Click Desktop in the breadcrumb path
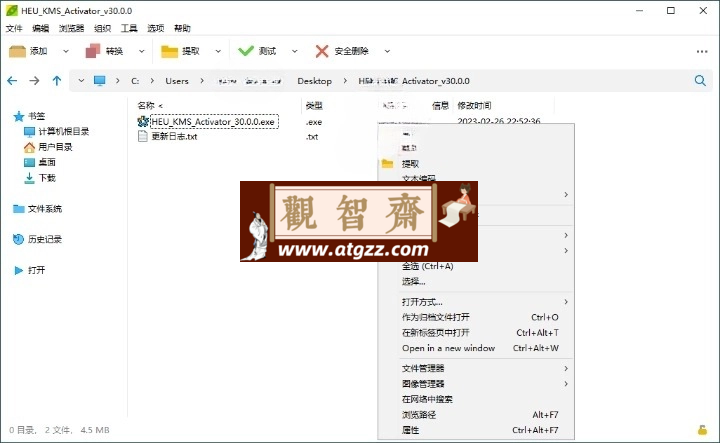The width and height of the screenshot is (720, 443). [315, 81]
